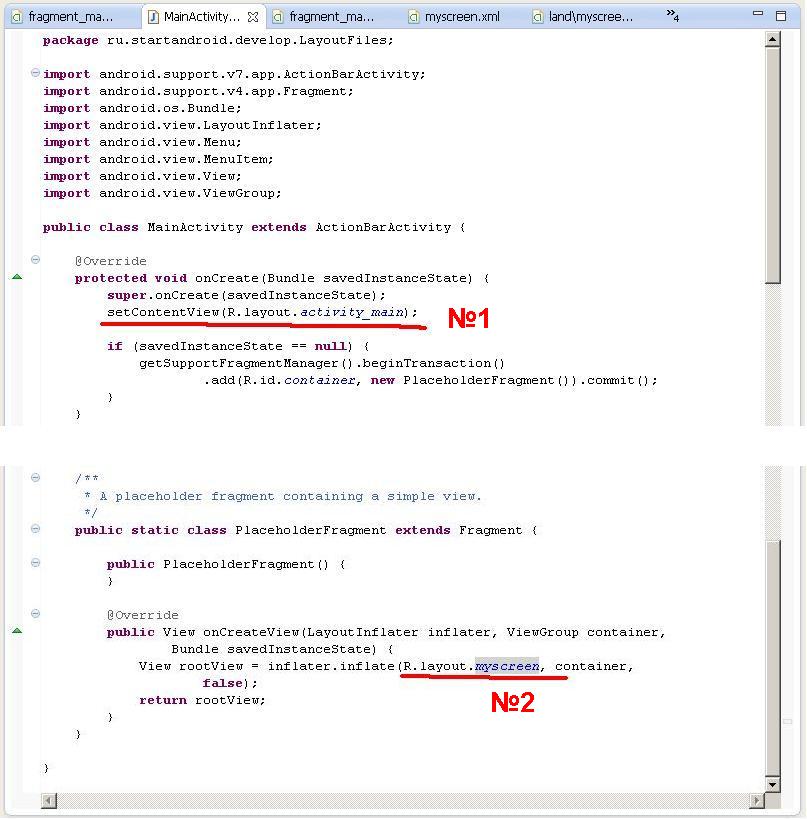Click the package ru.startandroid.develop.LayoutFiles line
The width and height of the screenshot is (807, 819).
218,40
